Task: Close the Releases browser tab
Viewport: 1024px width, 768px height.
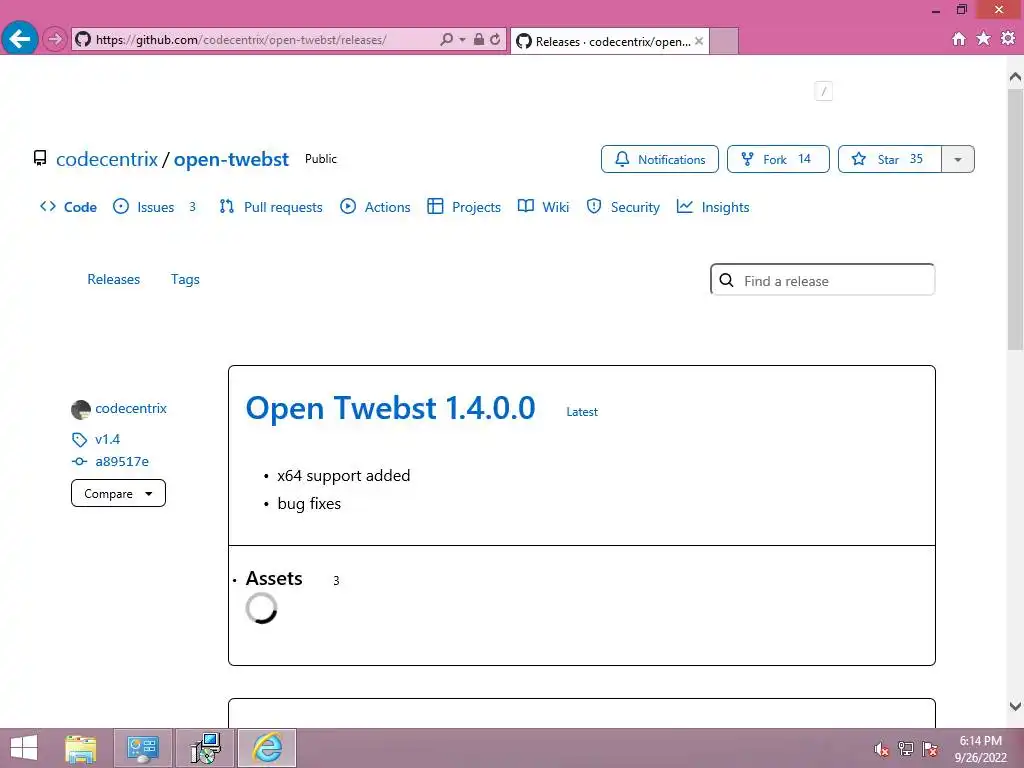Action: (699, 41)
